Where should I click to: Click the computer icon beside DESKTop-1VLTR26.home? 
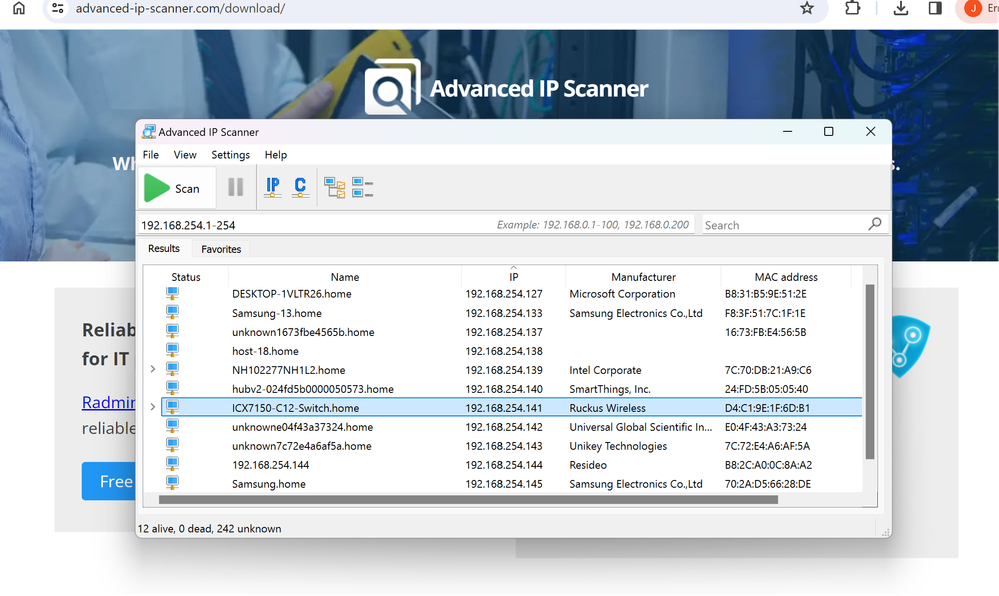(172, 293)
